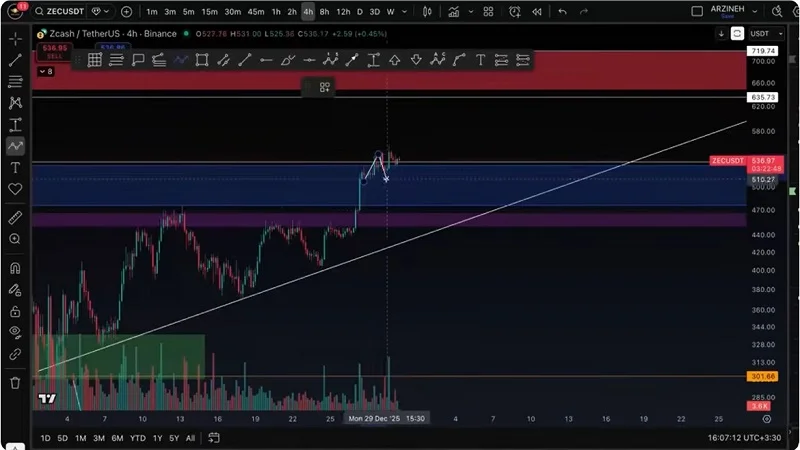This screenshot has height=450, width=800.
Task: Toggle magnet mode in the sidebar
Action: [x=15, y=268]
